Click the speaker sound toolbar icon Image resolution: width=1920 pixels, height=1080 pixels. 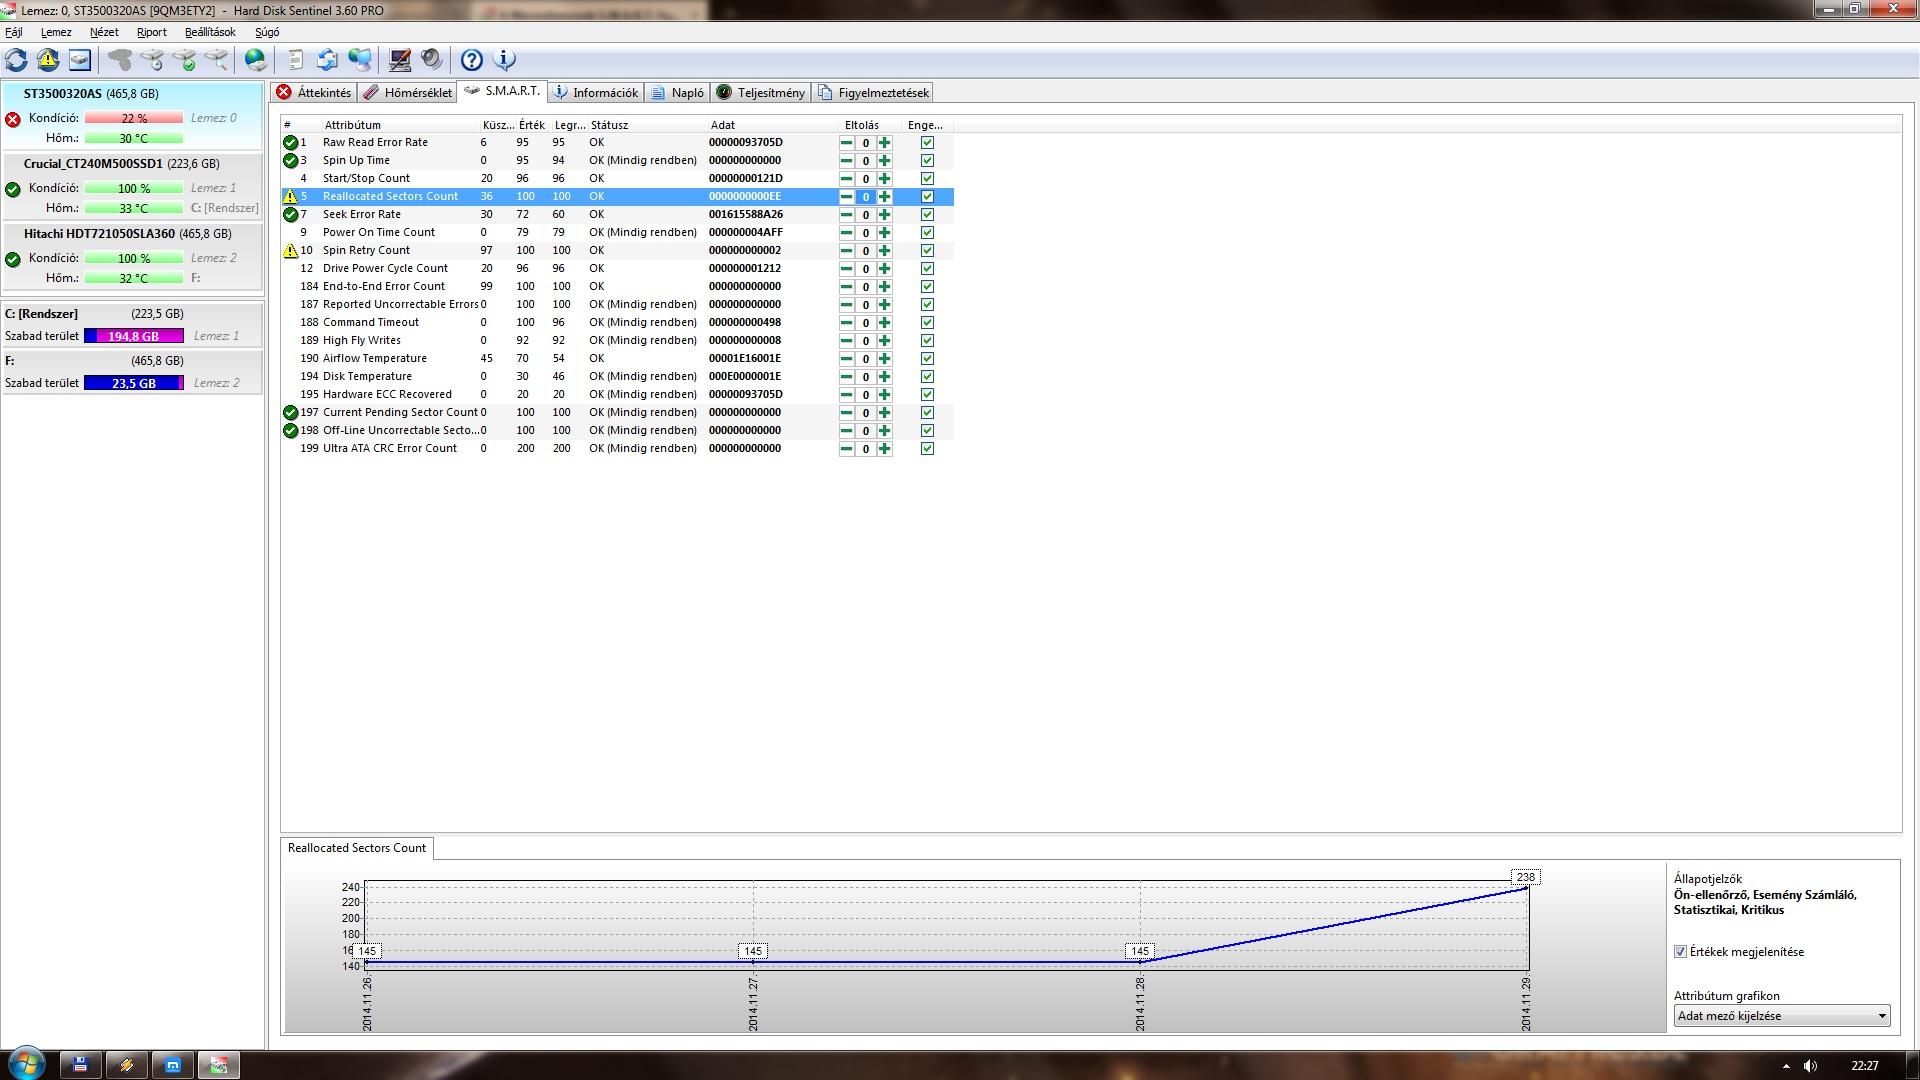(432, 60)
